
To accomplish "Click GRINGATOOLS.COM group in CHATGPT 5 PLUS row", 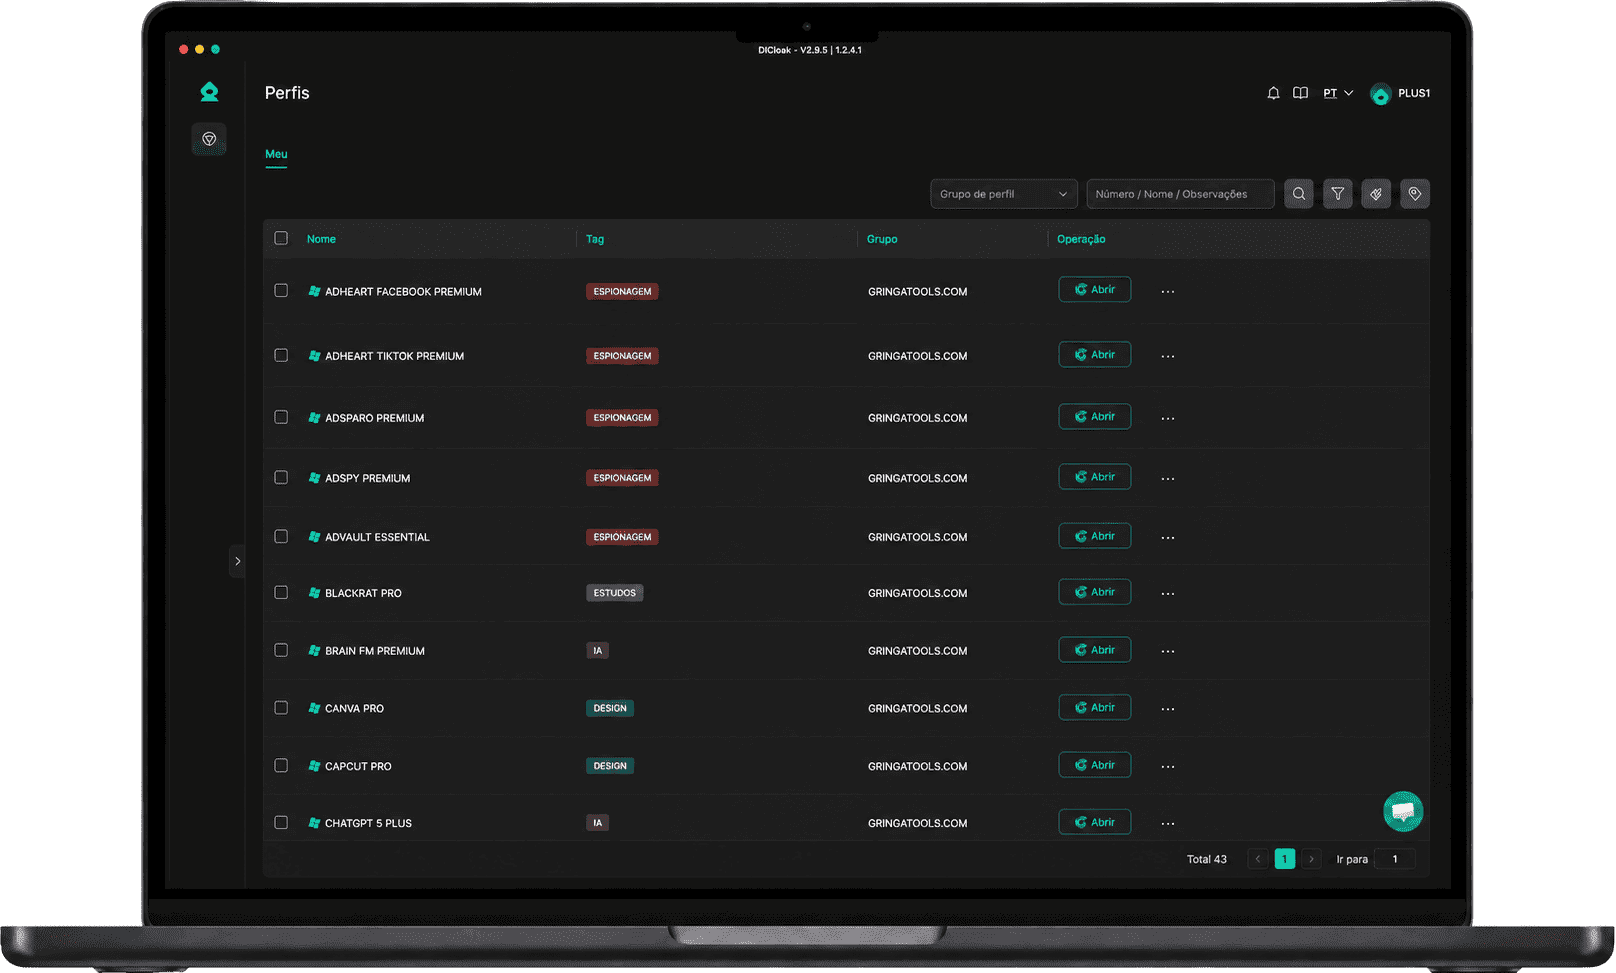I will [918, 823].
